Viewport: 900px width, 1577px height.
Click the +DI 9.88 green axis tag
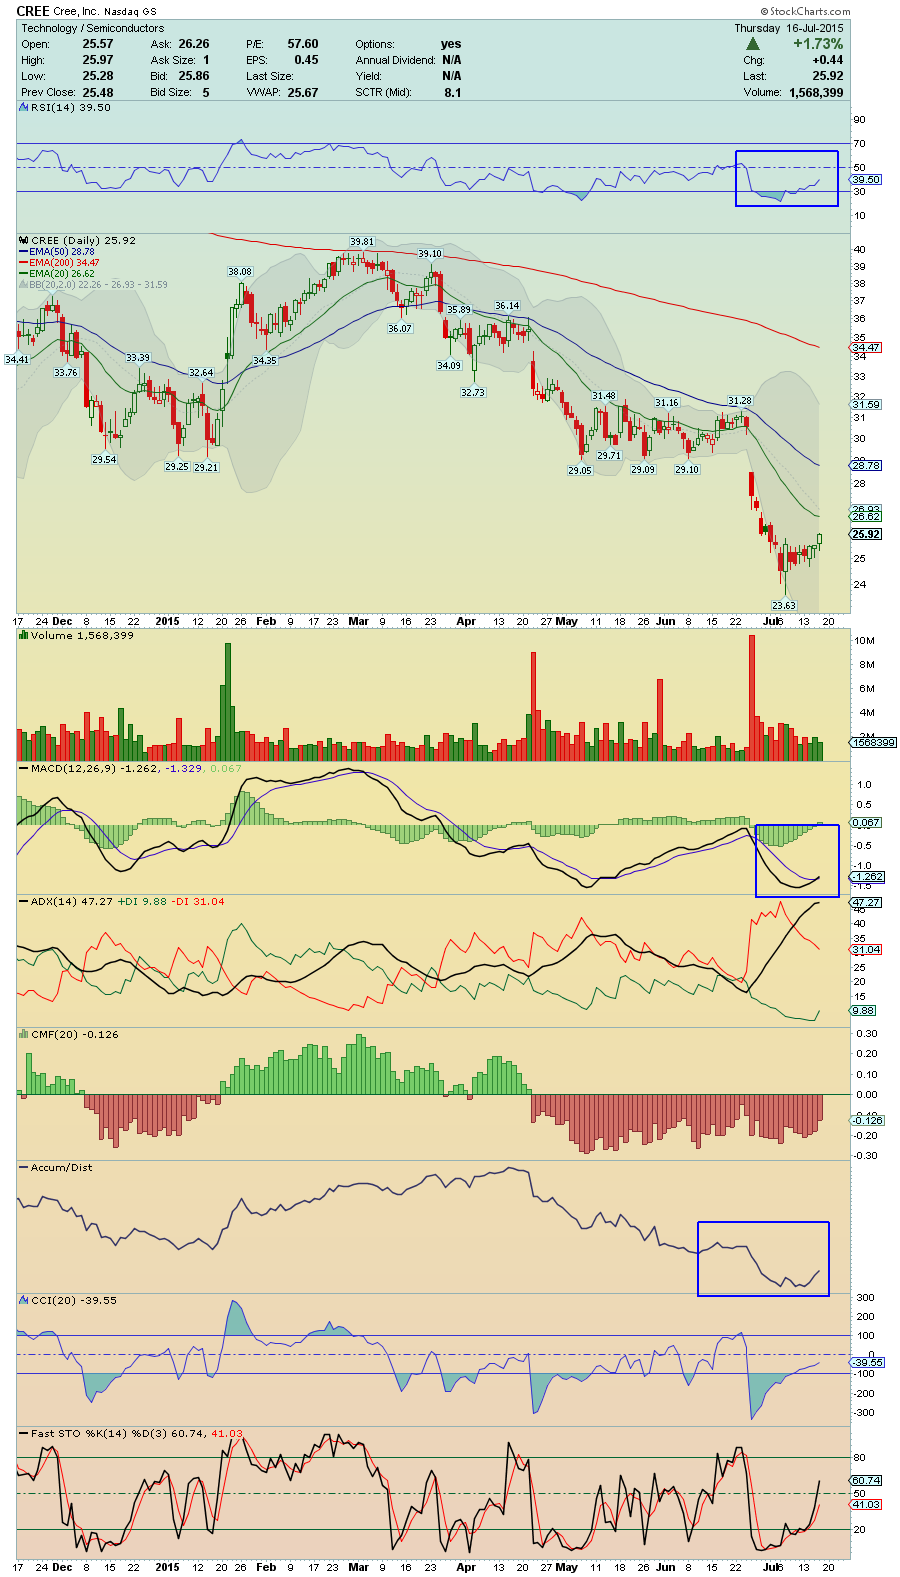click(x=863, y=1010)
